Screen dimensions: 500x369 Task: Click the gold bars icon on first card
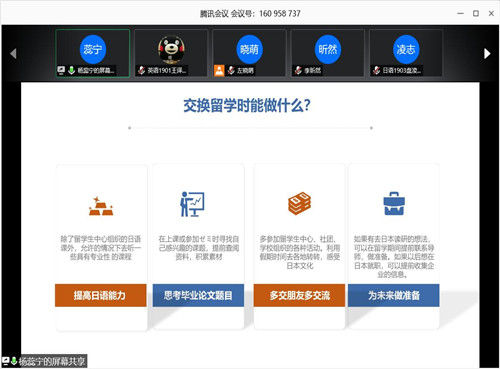coord(101,206)
